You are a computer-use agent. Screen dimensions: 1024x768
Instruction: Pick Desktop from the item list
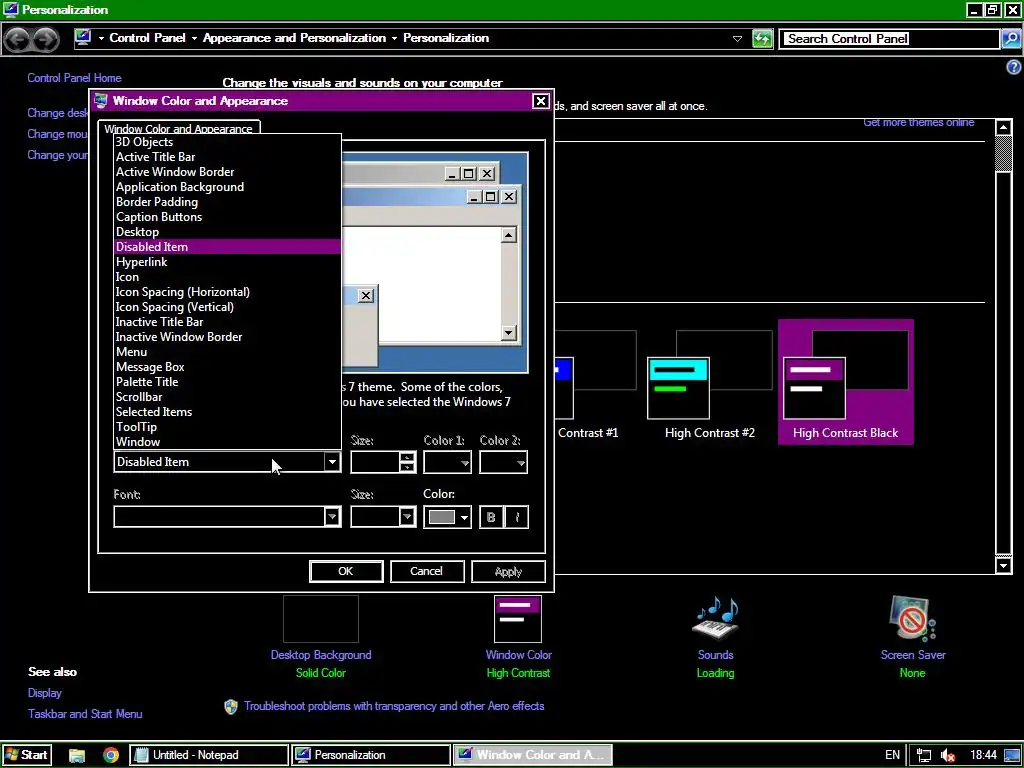(227, 232)
